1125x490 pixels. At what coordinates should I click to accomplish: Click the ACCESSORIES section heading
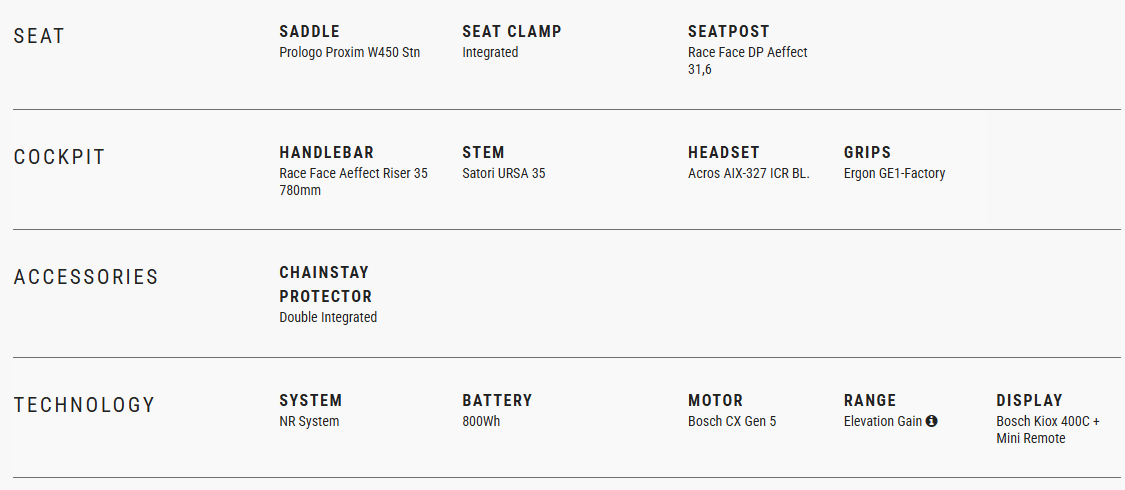(86, 278)
